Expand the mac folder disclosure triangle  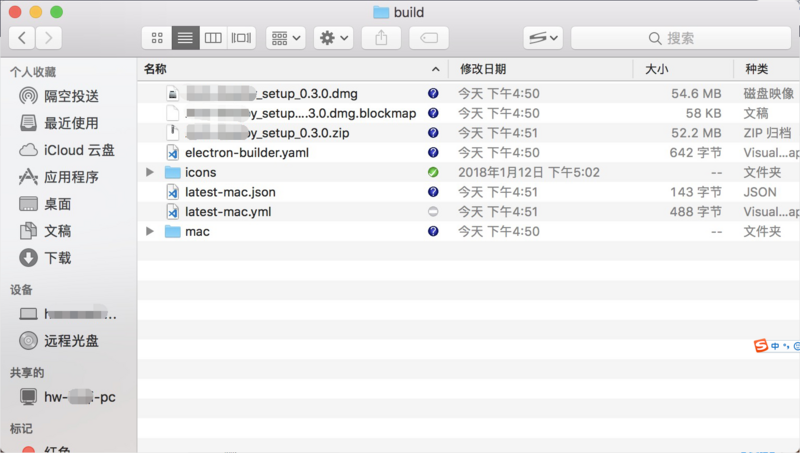coord(150,232)
